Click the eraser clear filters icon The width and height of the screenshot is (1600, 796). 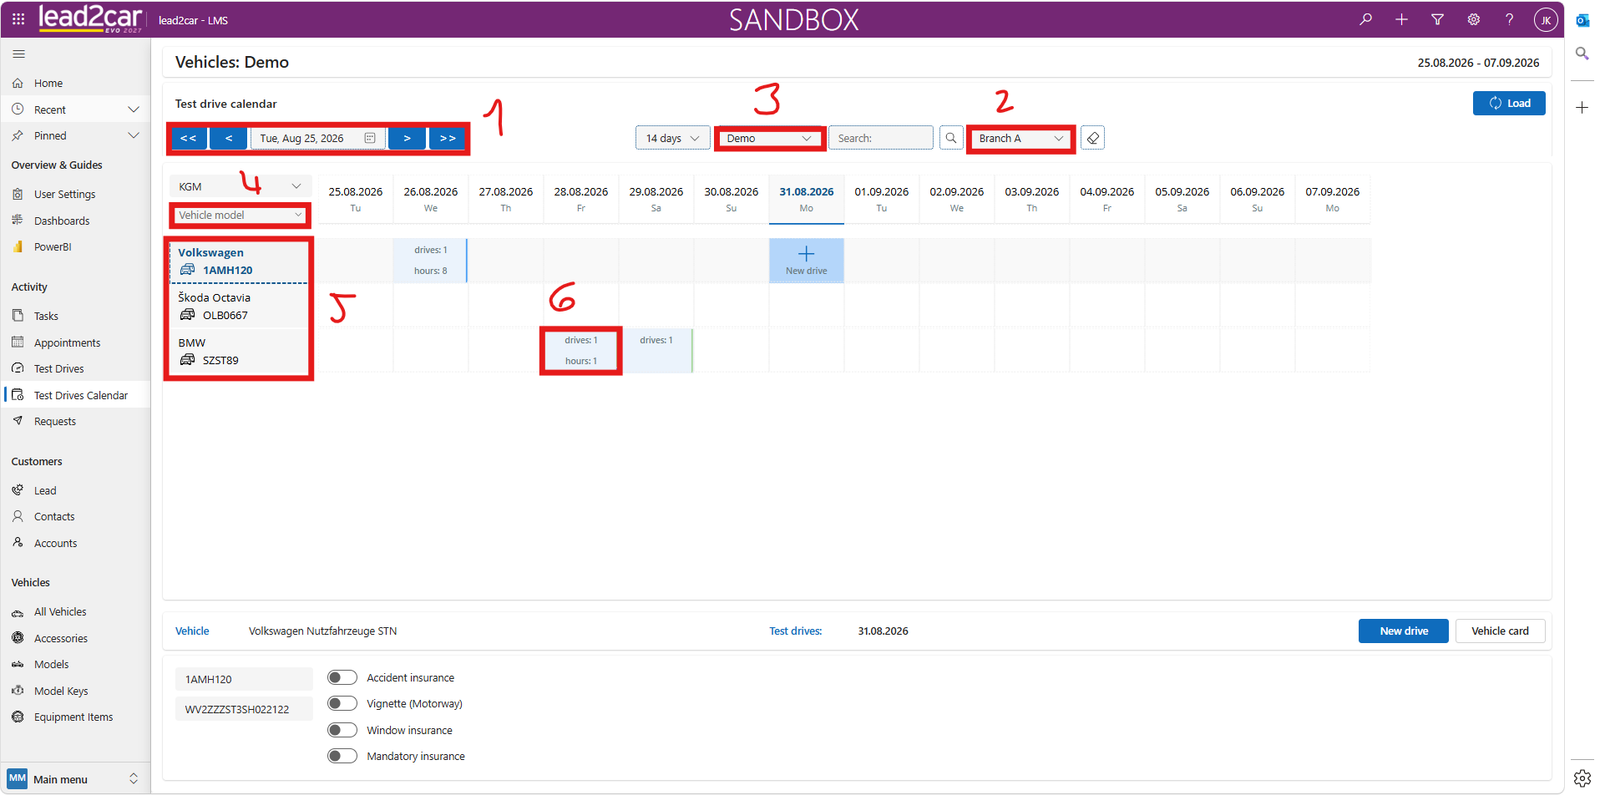1093,138
